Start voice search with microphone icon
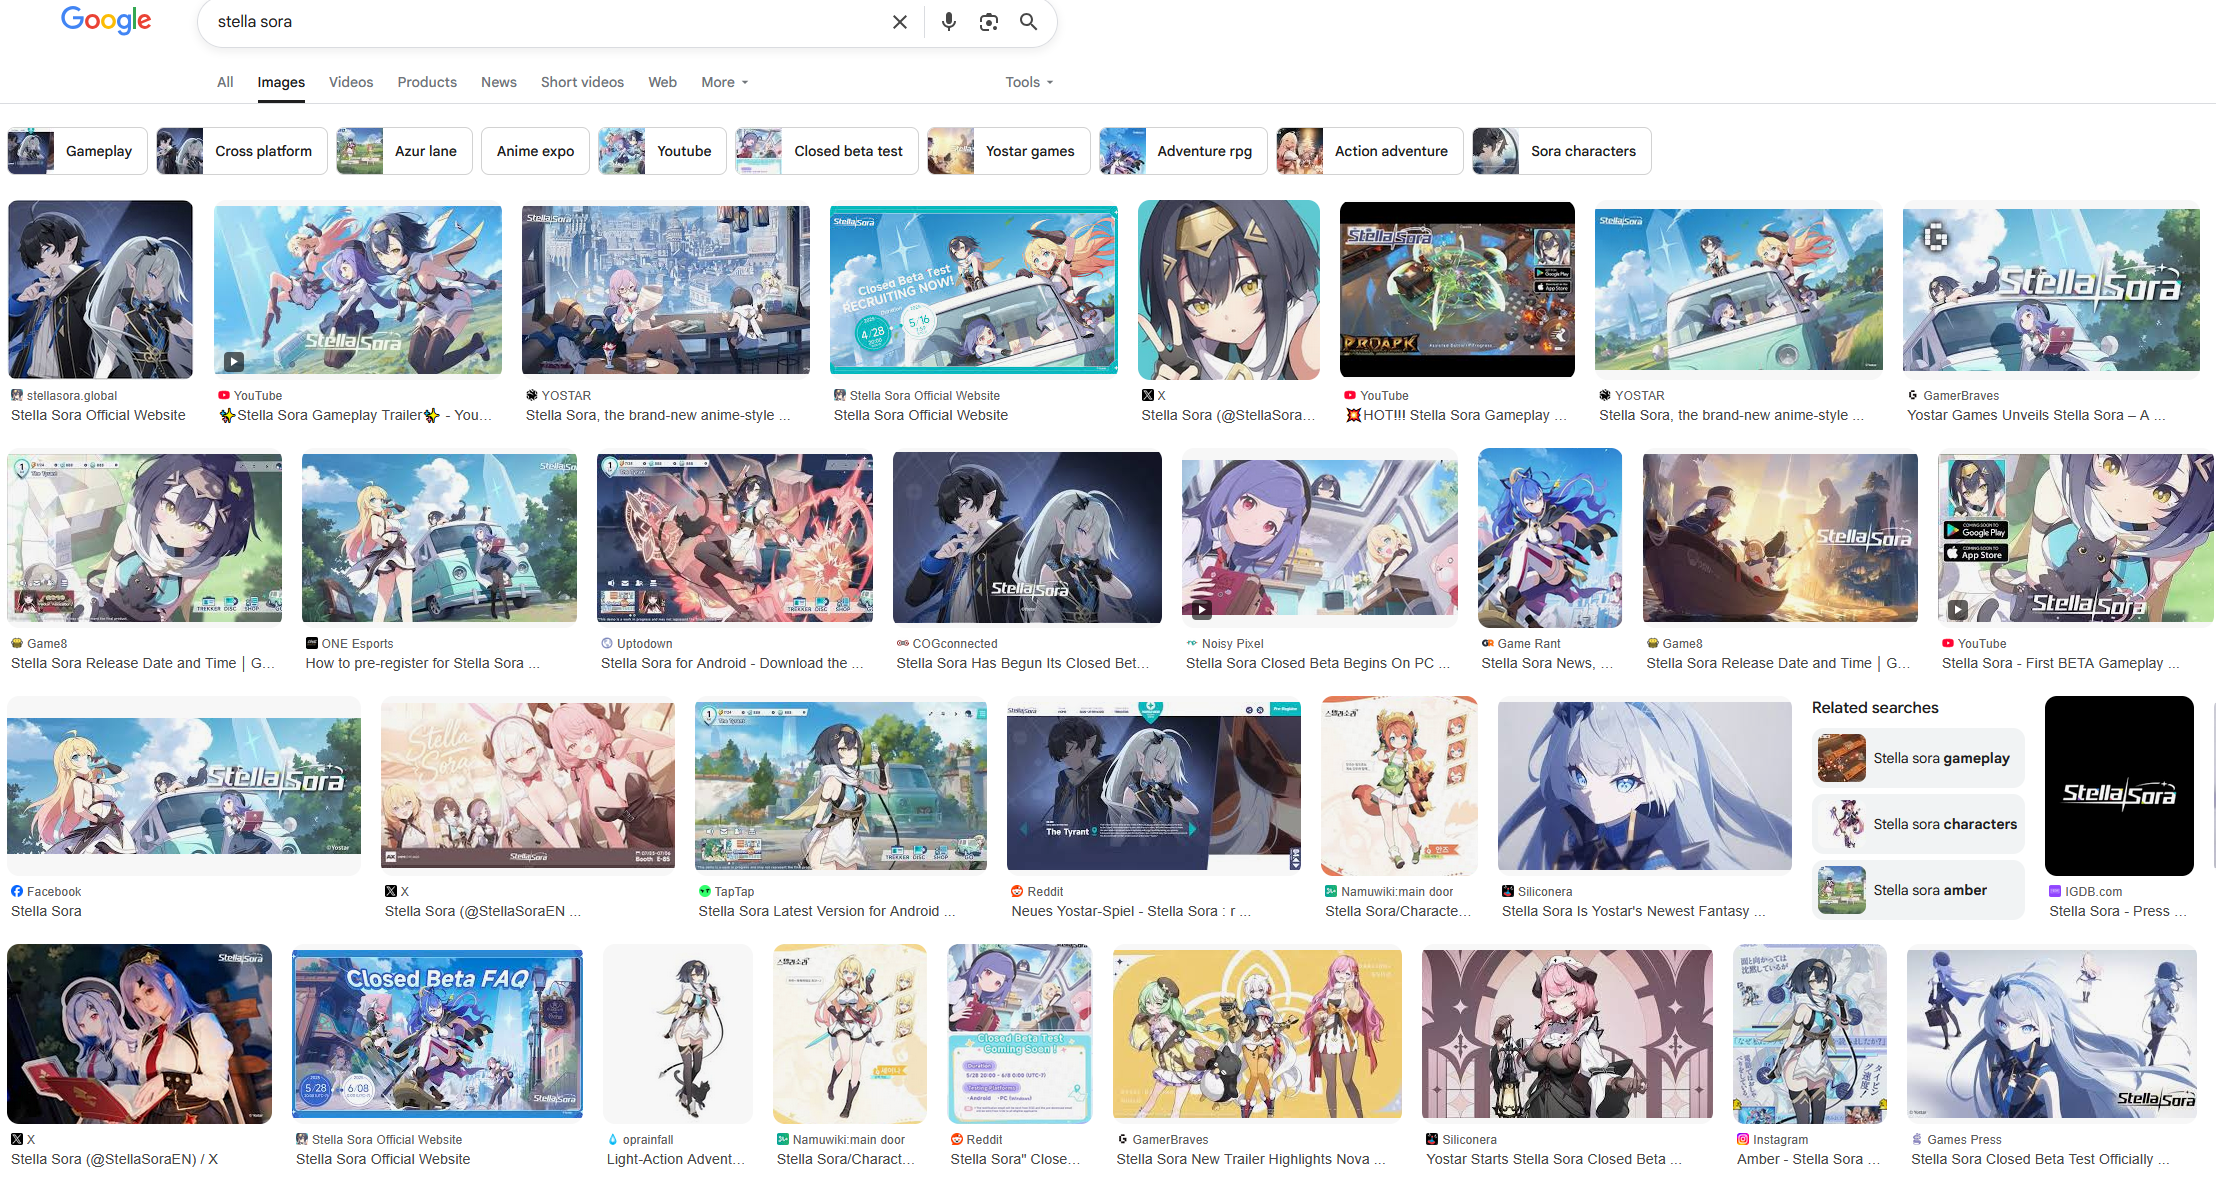The width and height of the screenshot is (2216, 1185). [949, 22]
